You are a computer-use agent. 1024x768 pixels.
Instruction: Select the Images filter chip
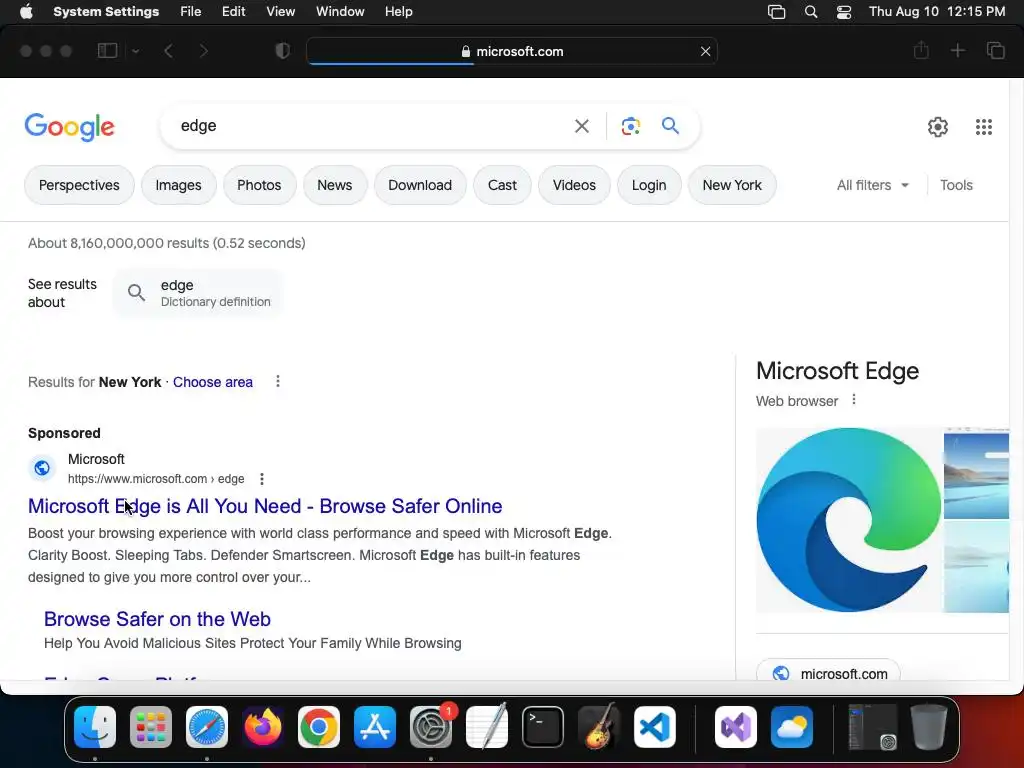[178, 185]
